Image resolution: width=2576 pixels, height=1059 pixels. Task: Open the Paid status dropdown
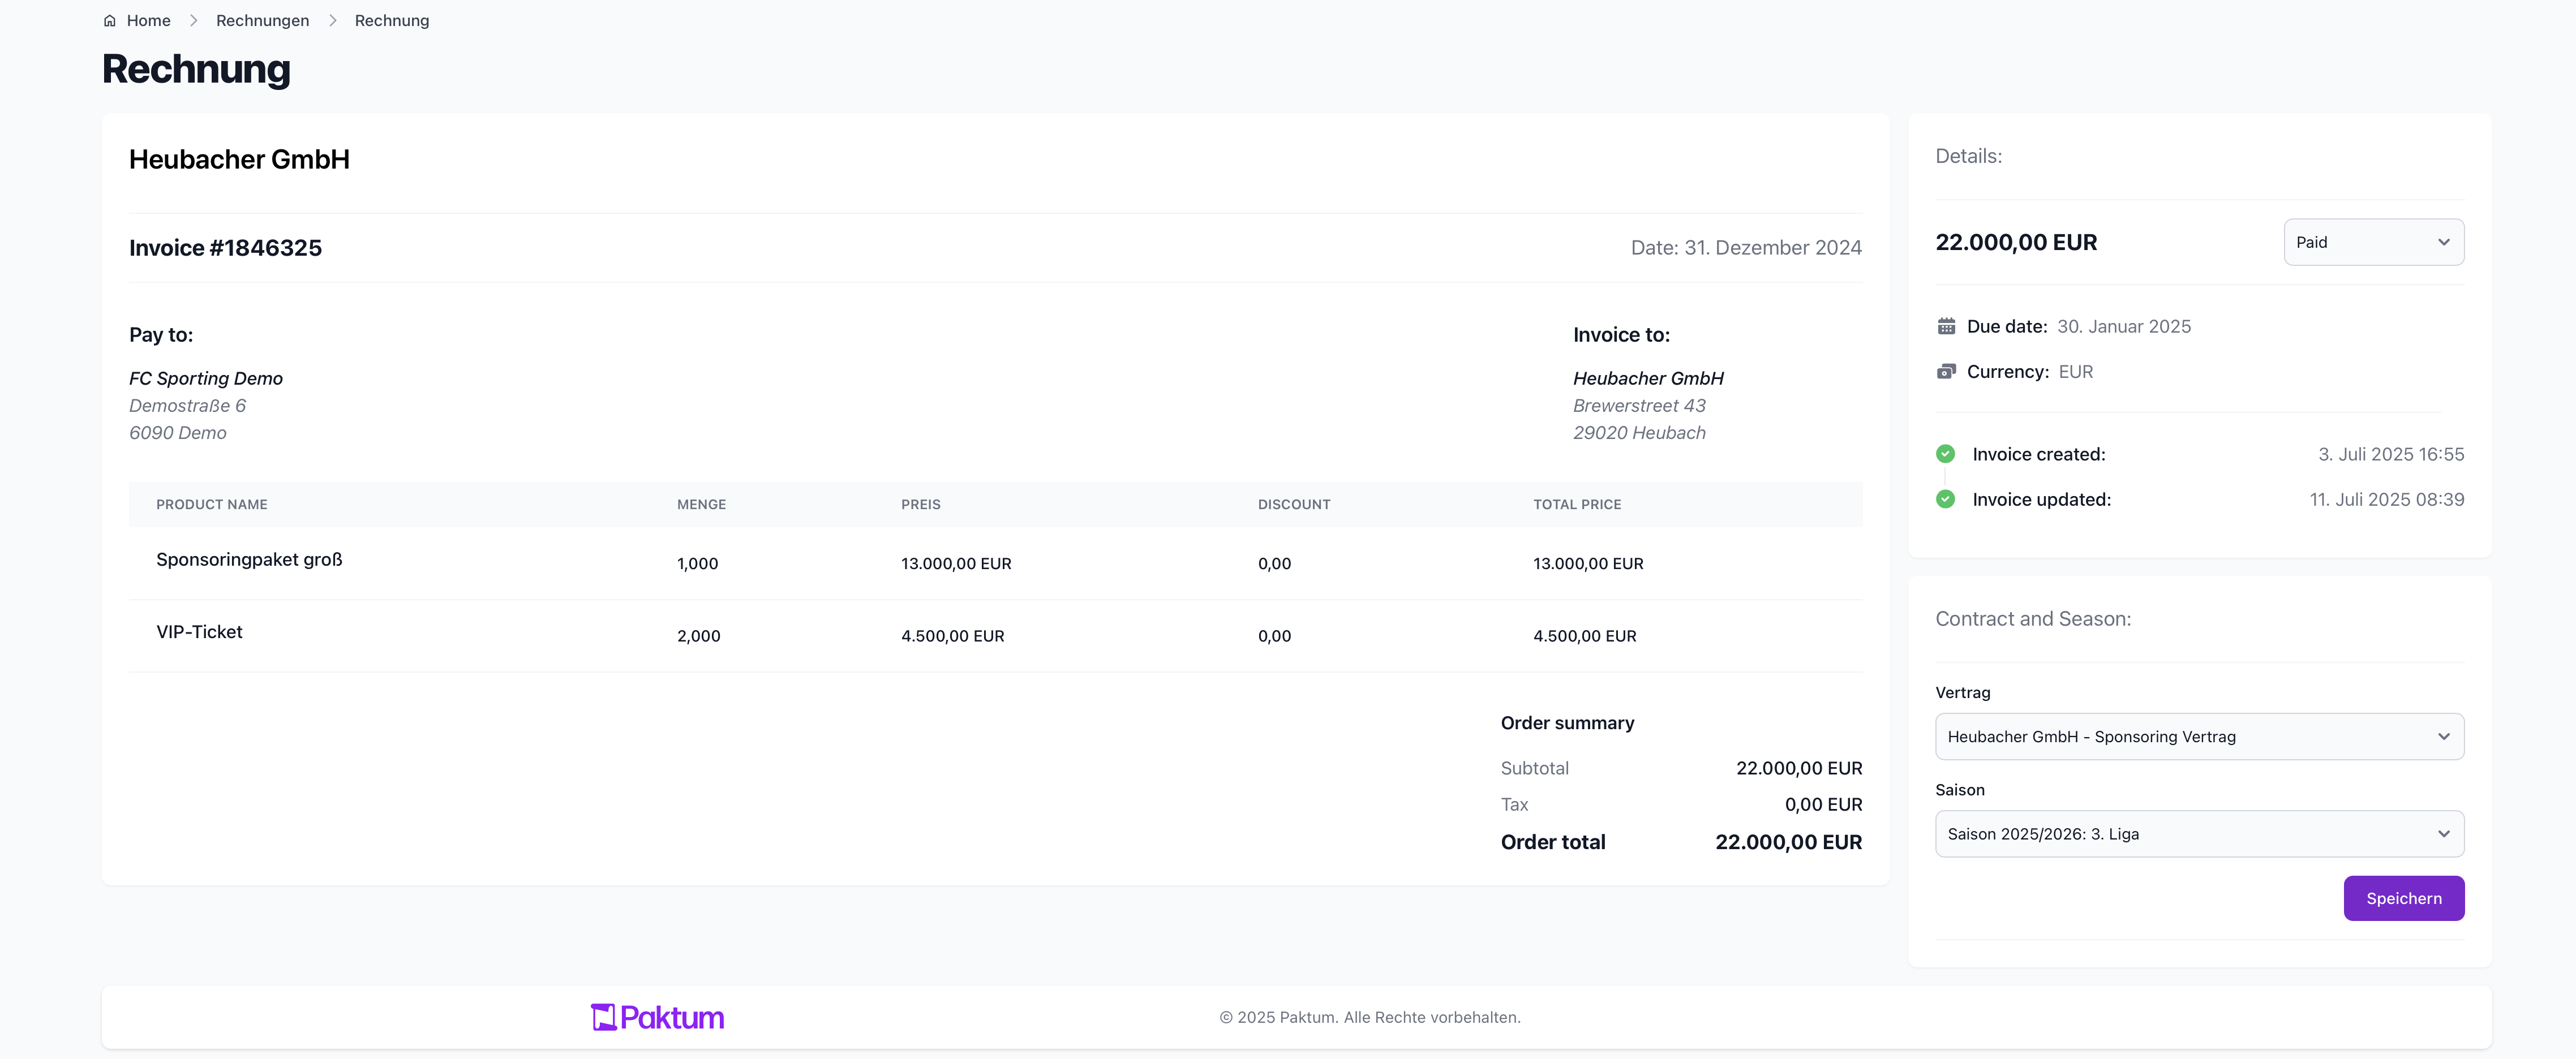(x=2373, y=242)
